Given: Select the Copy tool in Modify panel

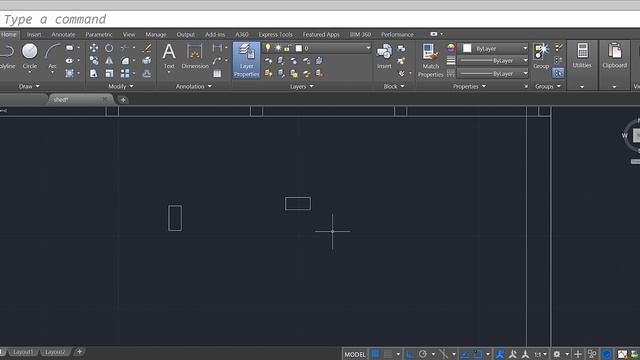Looking at the screenshot, I should (x=94, y=61).
